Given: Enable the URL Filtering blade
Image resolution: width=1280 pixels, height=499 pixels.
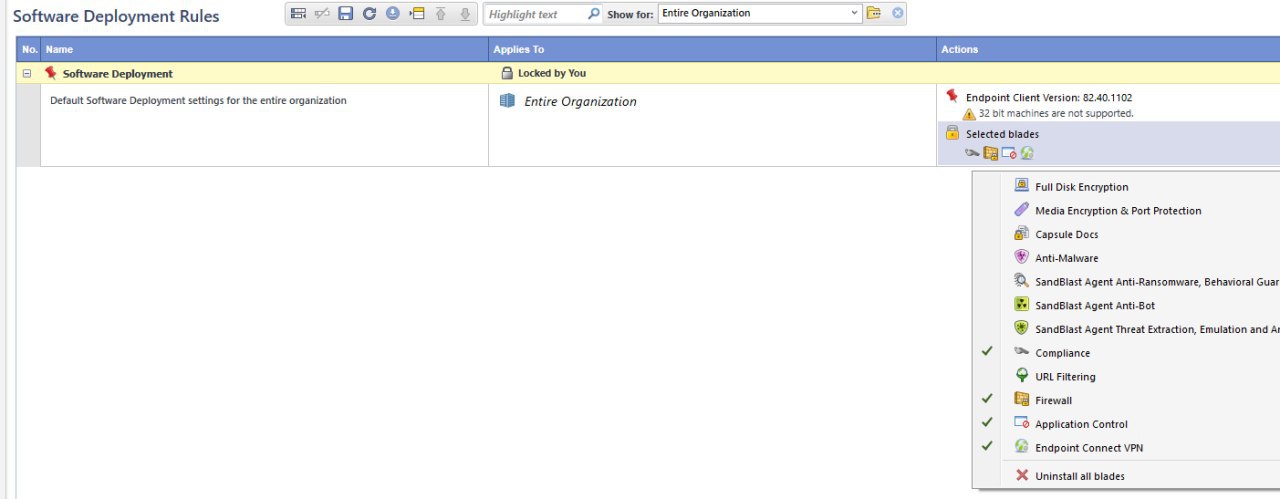Looking at the screenshot, I should point(1127,377).
